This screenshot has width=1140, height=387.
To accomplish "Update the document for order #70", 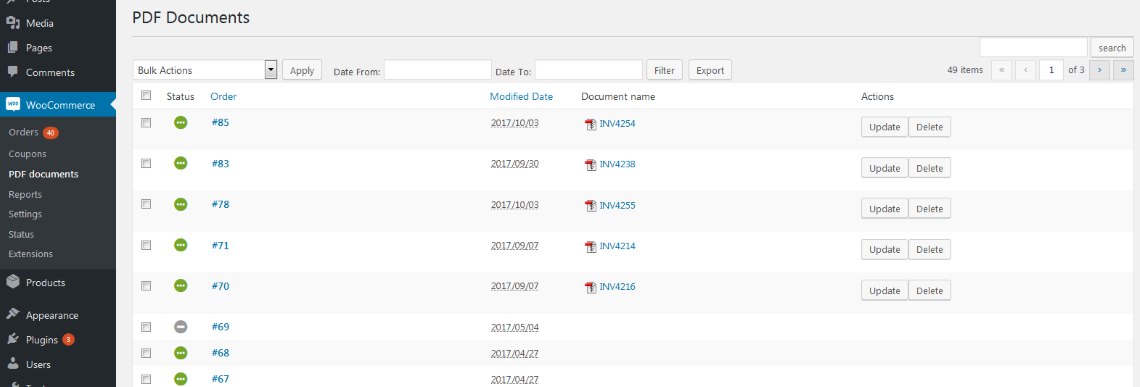I will click(x=885, y=290).
